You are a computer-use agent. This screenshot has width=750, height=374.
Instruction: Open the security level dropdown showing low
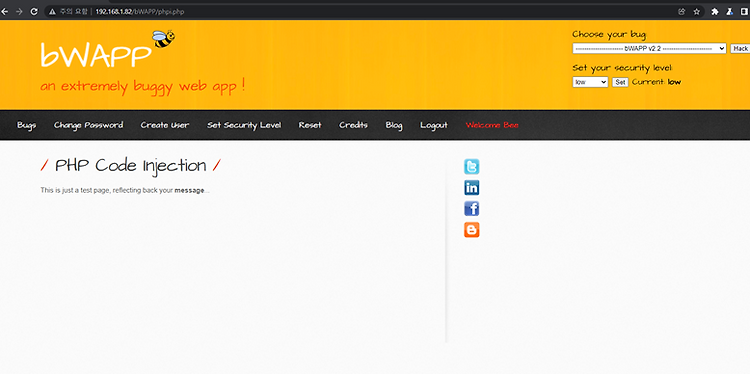[590, 82]
